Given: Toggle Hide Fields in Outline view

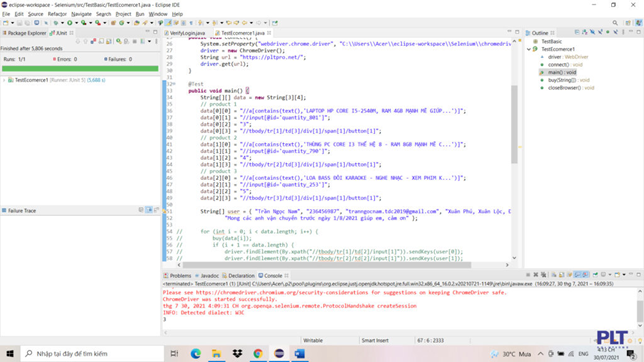Looking at the screenshot, I should 592,32.
